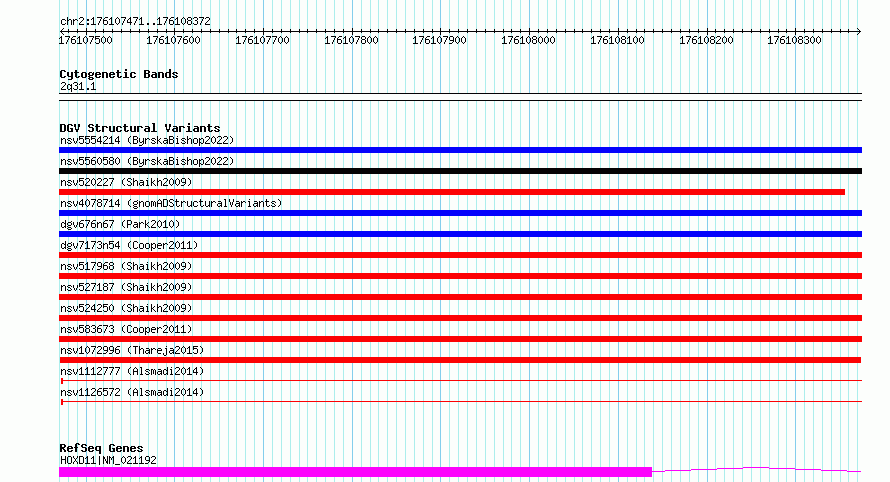Open variant dgv676n67 (Park2010) label
Viewport: 890px width, 482px height.
click(120, 224)
